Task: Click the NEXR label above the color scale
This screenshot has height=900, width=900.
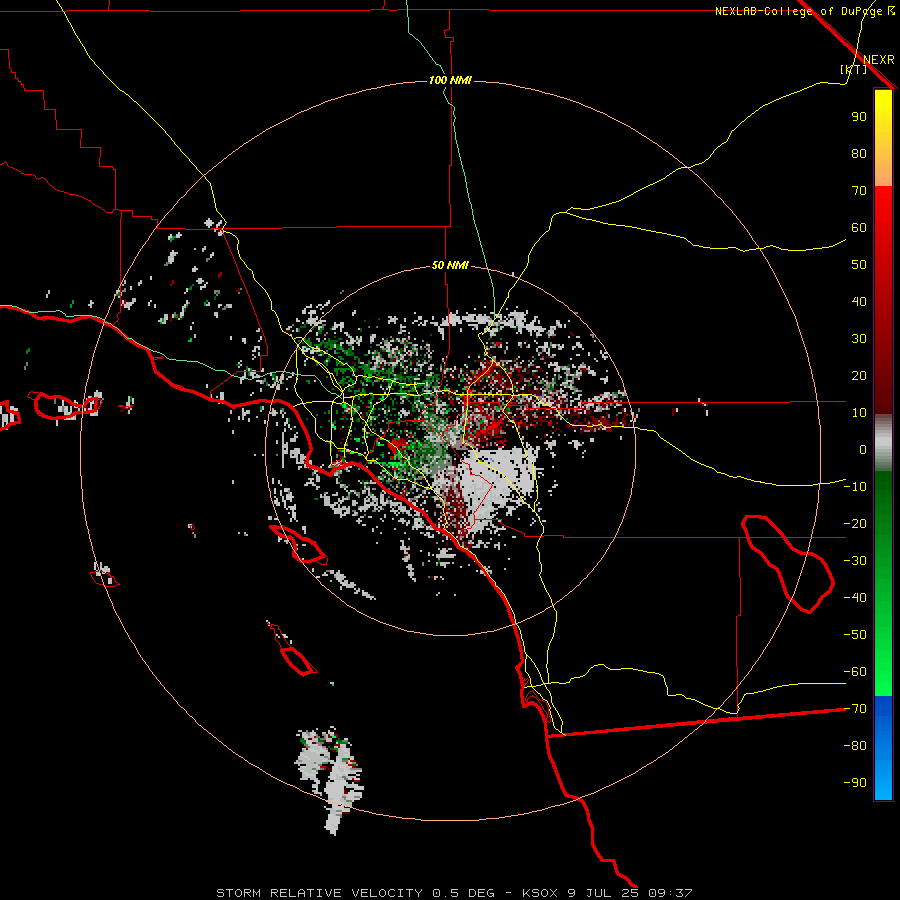Action: (878, 60)
